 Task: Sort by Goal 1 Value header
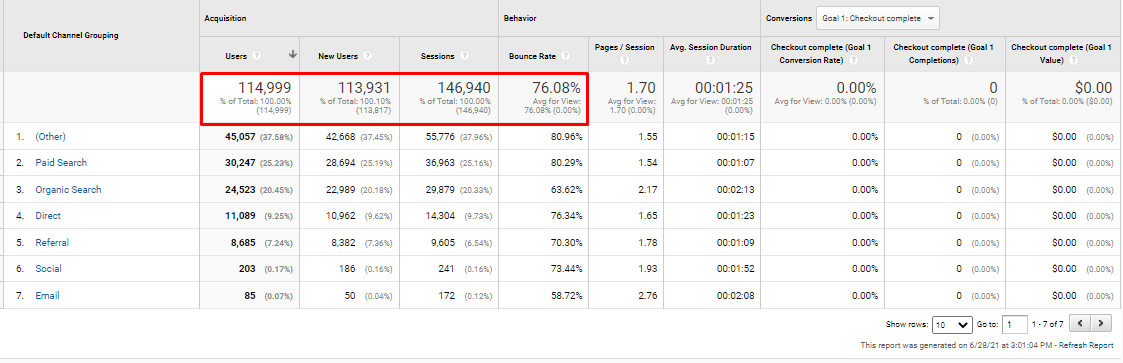coord(1061,54)
